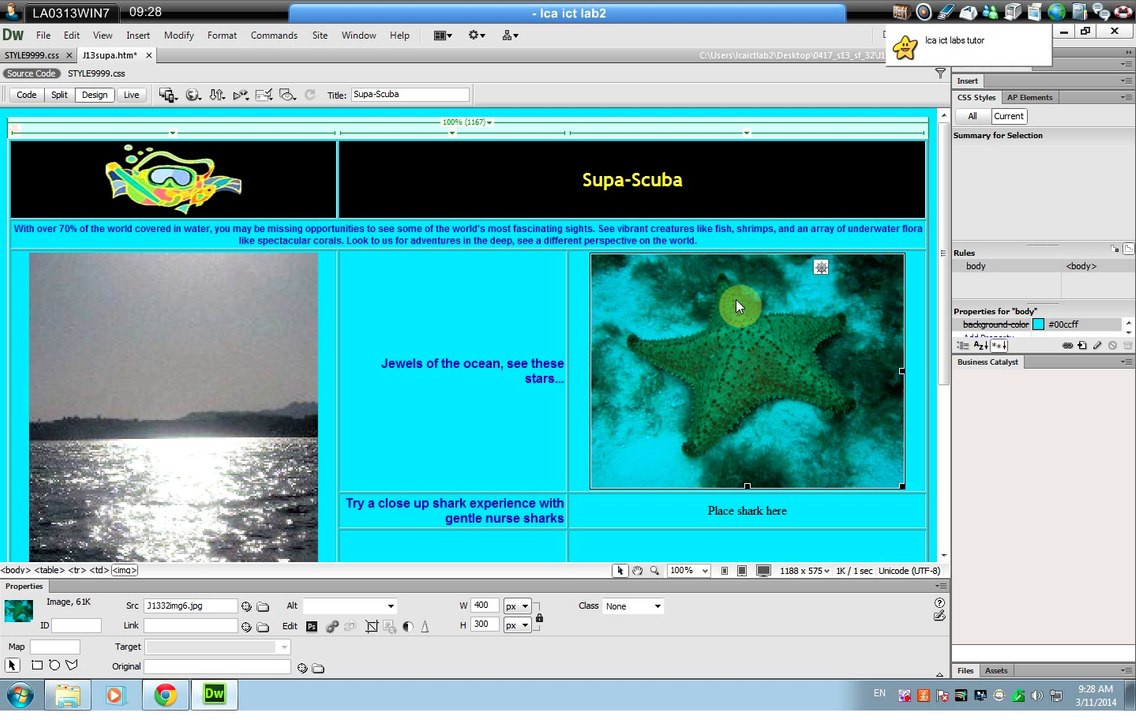Click the Sharpen image icon
Viewport: 1136px width, 720px height.
coord(425,627)
